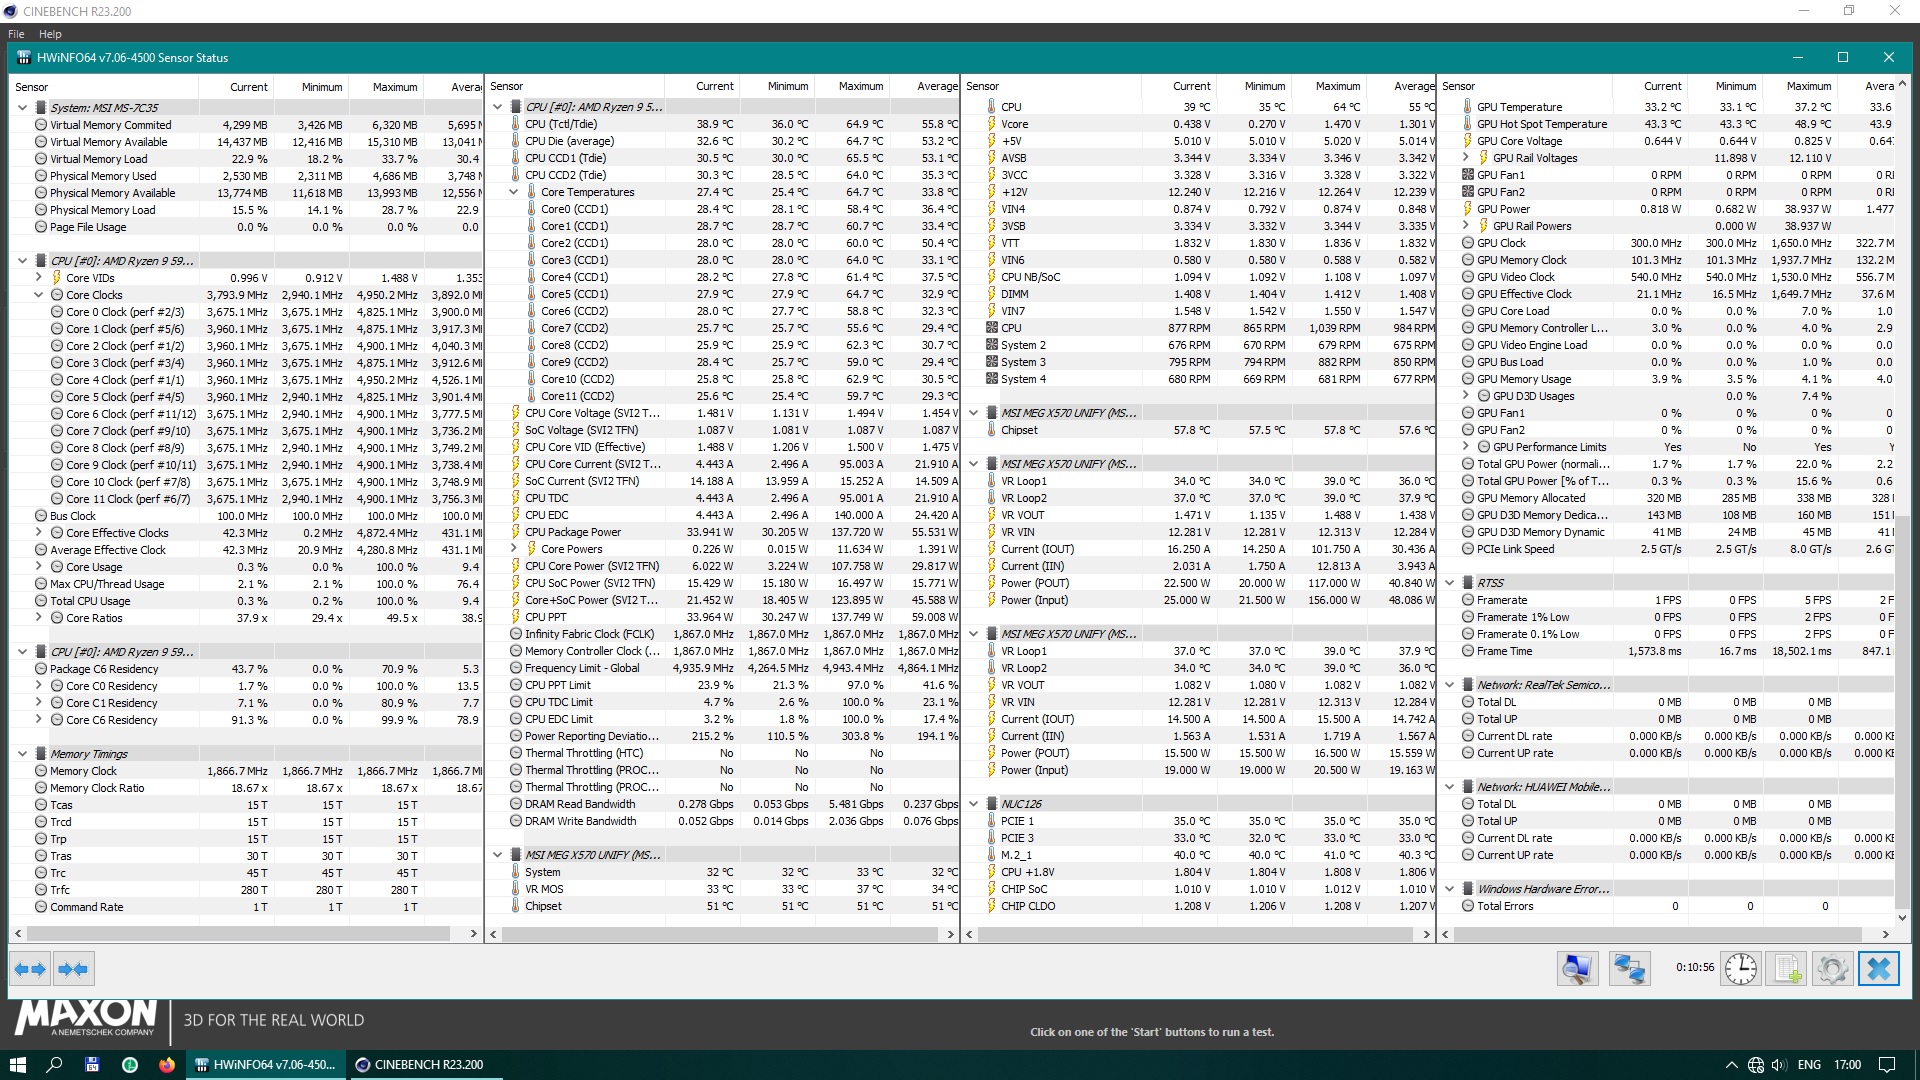Viewport: 1920px width, 1080px height.
Task: Open the Help menu
Action: click(50, 34)
